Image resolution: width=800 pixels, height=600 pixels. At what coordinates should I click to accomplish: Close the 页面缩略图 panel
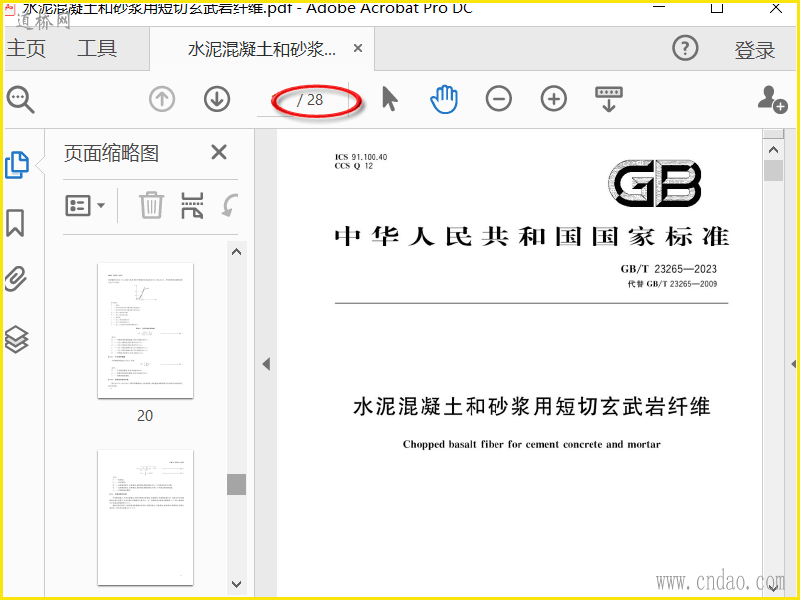click(x=219, y=152)
